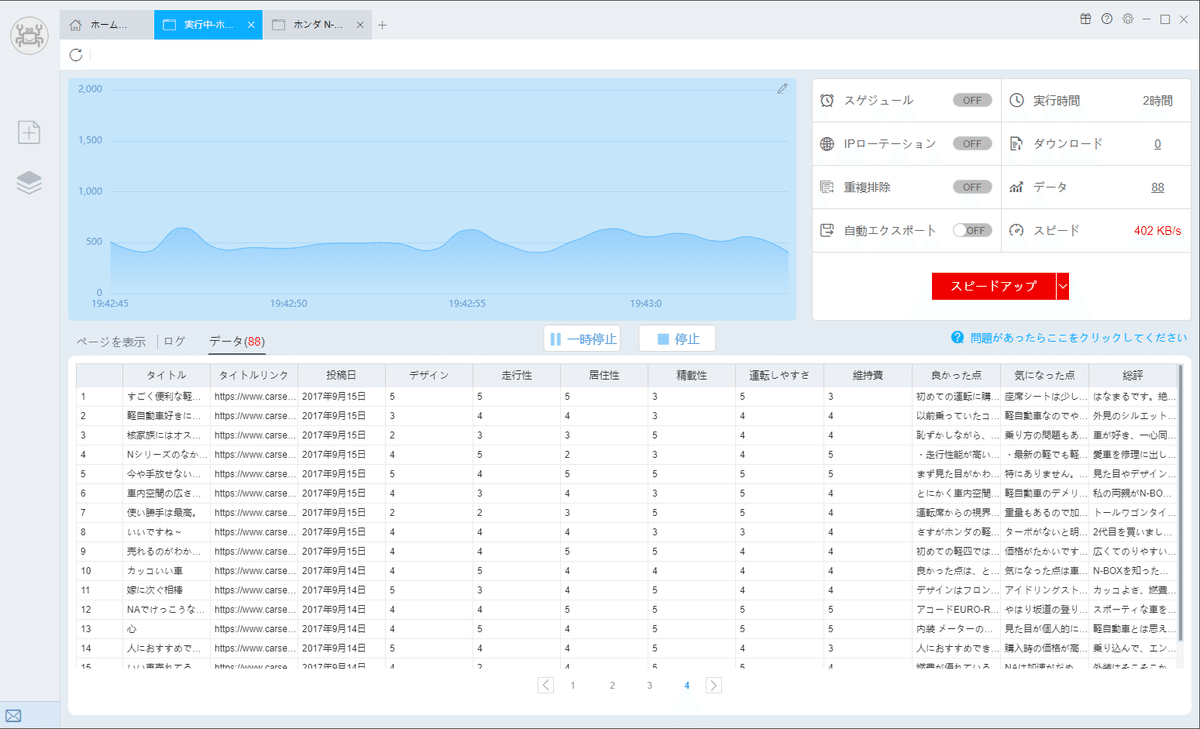Click the データ chart icon
This screenshot has width=1200, height=729.
1016,187
